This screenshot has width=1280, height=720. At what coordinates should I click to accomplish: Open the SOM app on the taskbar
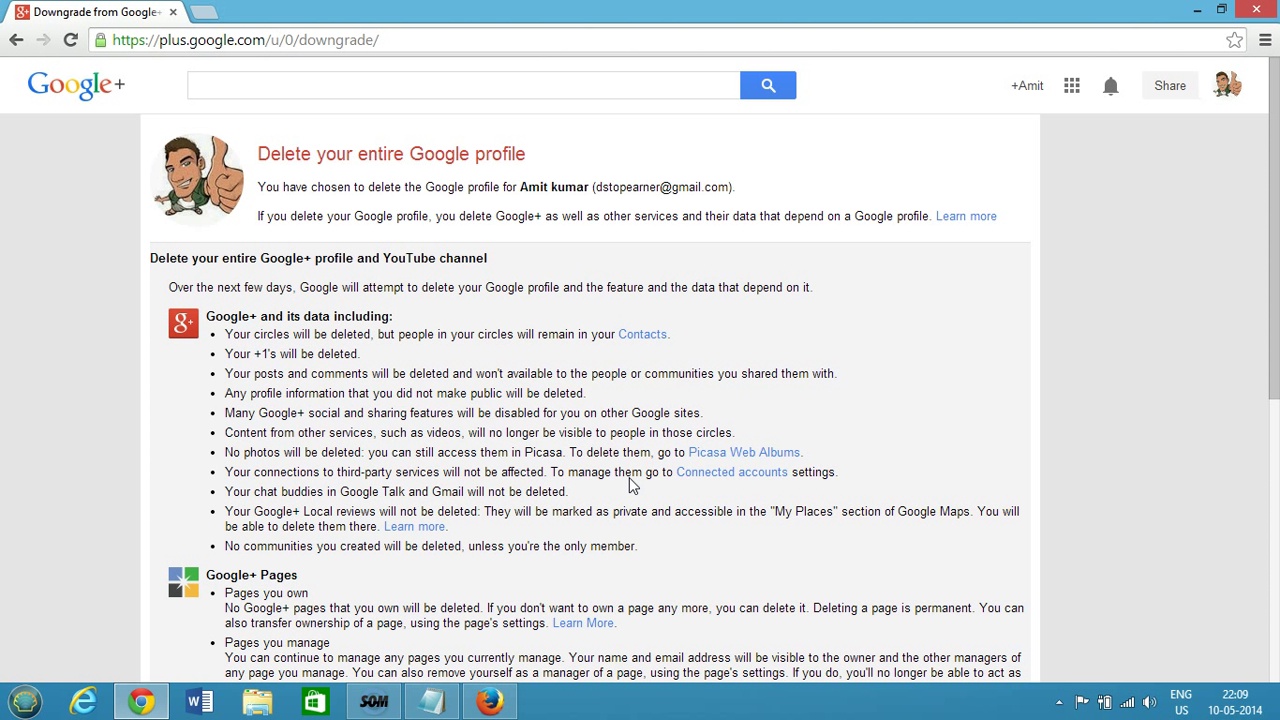[373, 702]
